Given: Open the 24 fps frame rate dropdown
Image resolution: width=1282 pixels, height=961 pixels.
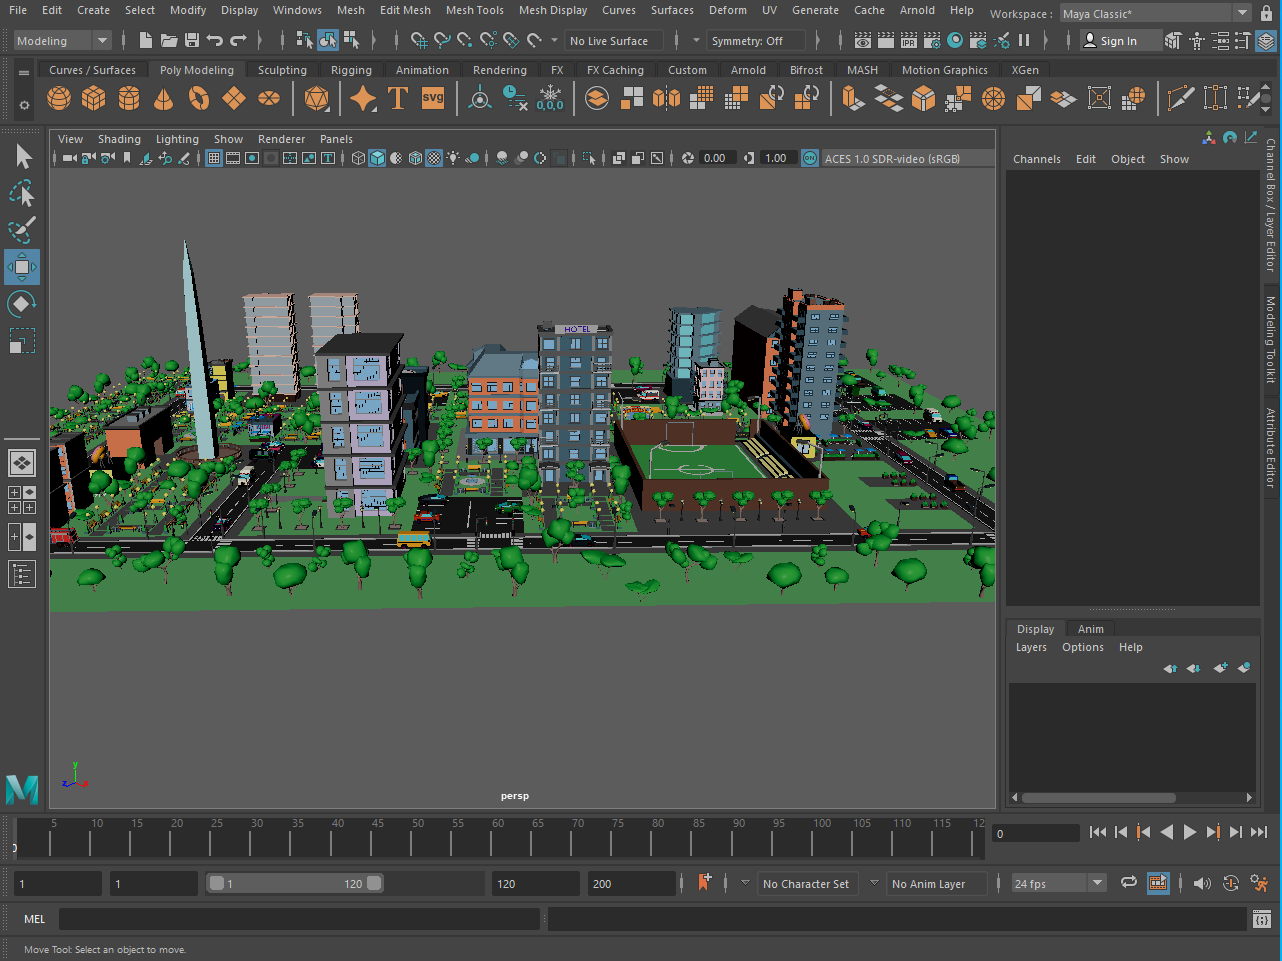Looking at the screenshot, I should 1097,883.
